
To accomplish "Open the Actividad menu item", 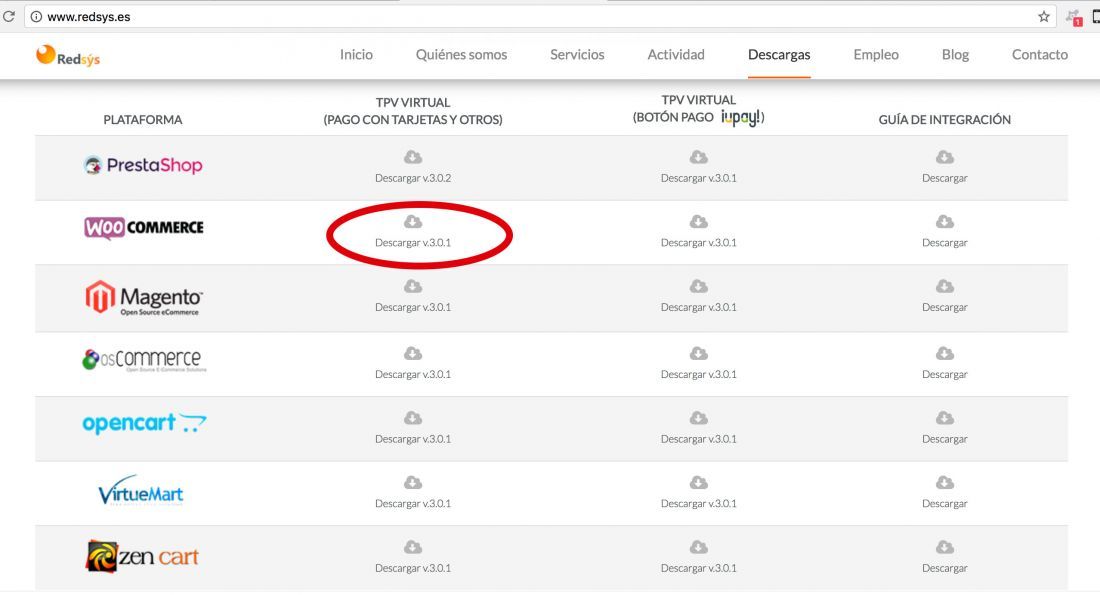I will tap(676, 55).
